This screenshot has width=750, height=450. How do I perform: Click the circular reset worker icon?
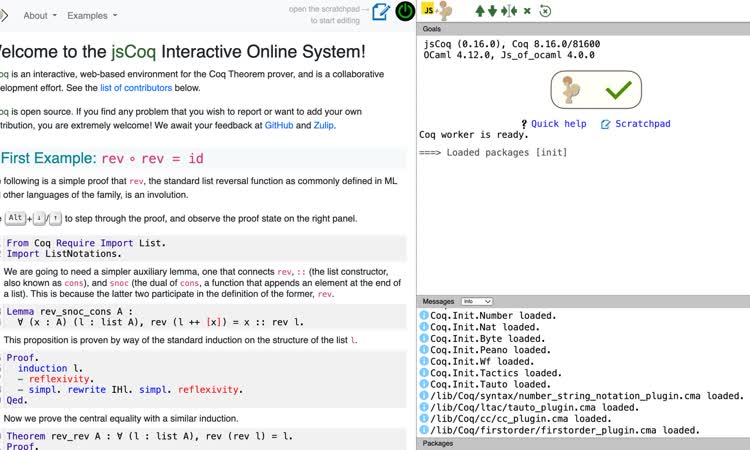pos(545,11)
